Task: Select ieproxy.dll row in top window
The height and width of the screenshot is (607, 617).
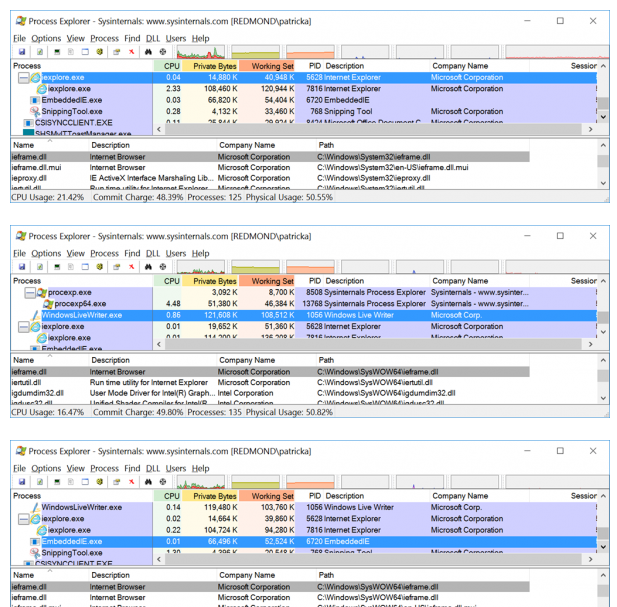Action: [x=270, y=178]
